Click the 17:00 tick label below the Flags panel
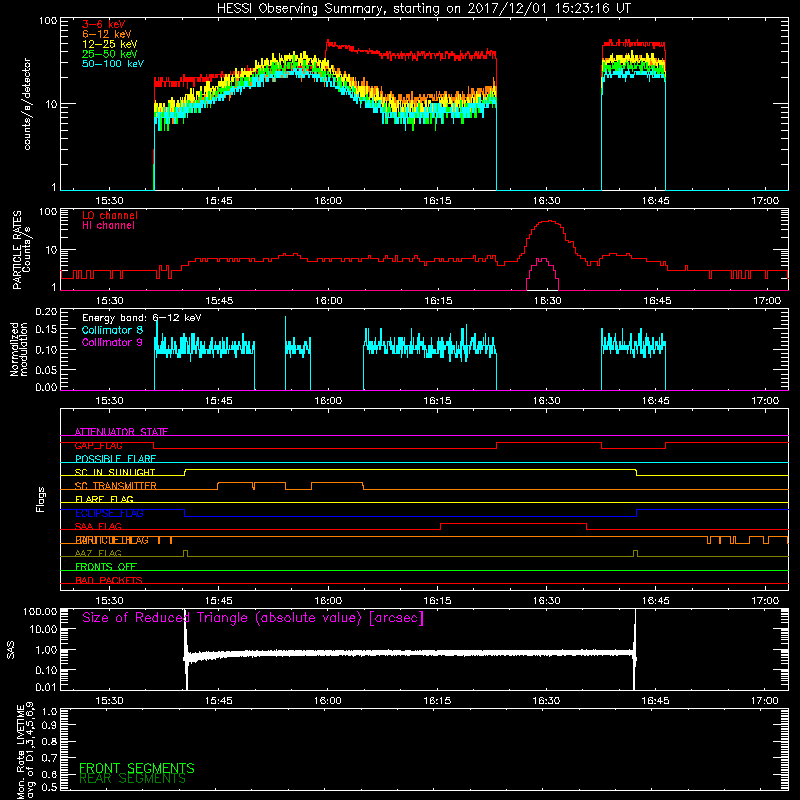Viewport: 800px width, 800px height. 765,601
